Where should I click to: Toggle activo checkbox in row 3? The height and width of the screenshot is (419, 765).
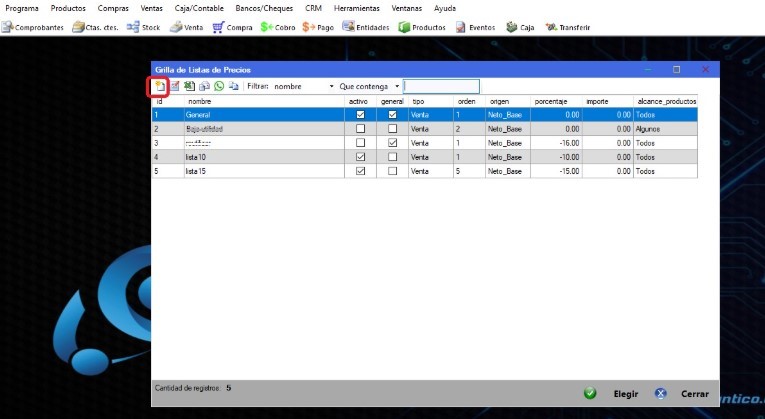coord(361,143)
